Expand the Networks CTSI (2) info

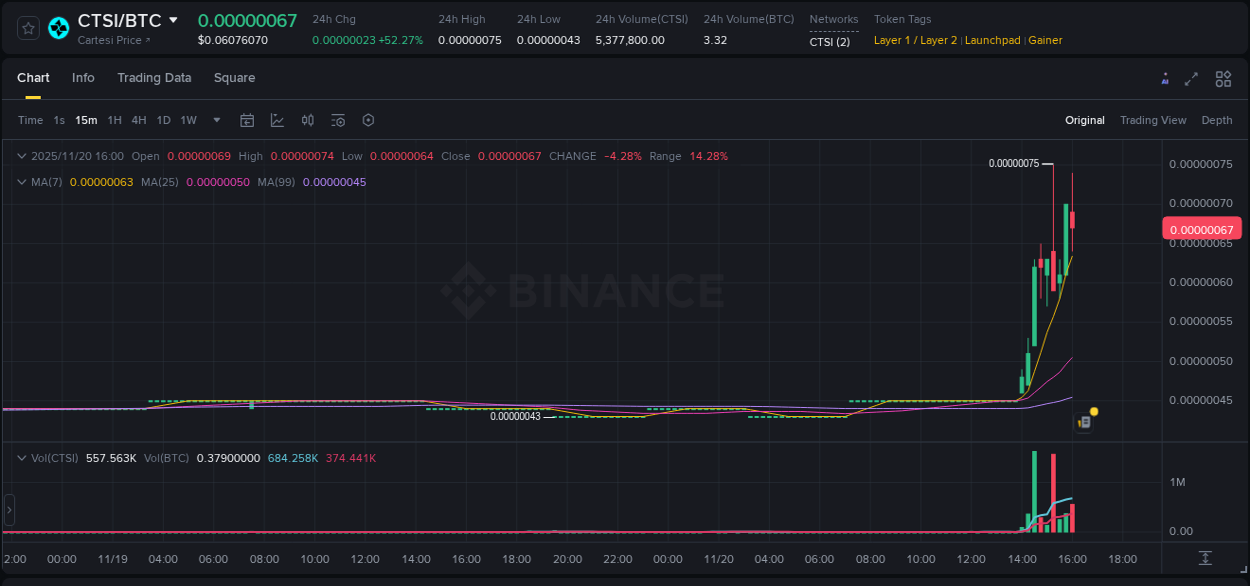tap(830, 40)
